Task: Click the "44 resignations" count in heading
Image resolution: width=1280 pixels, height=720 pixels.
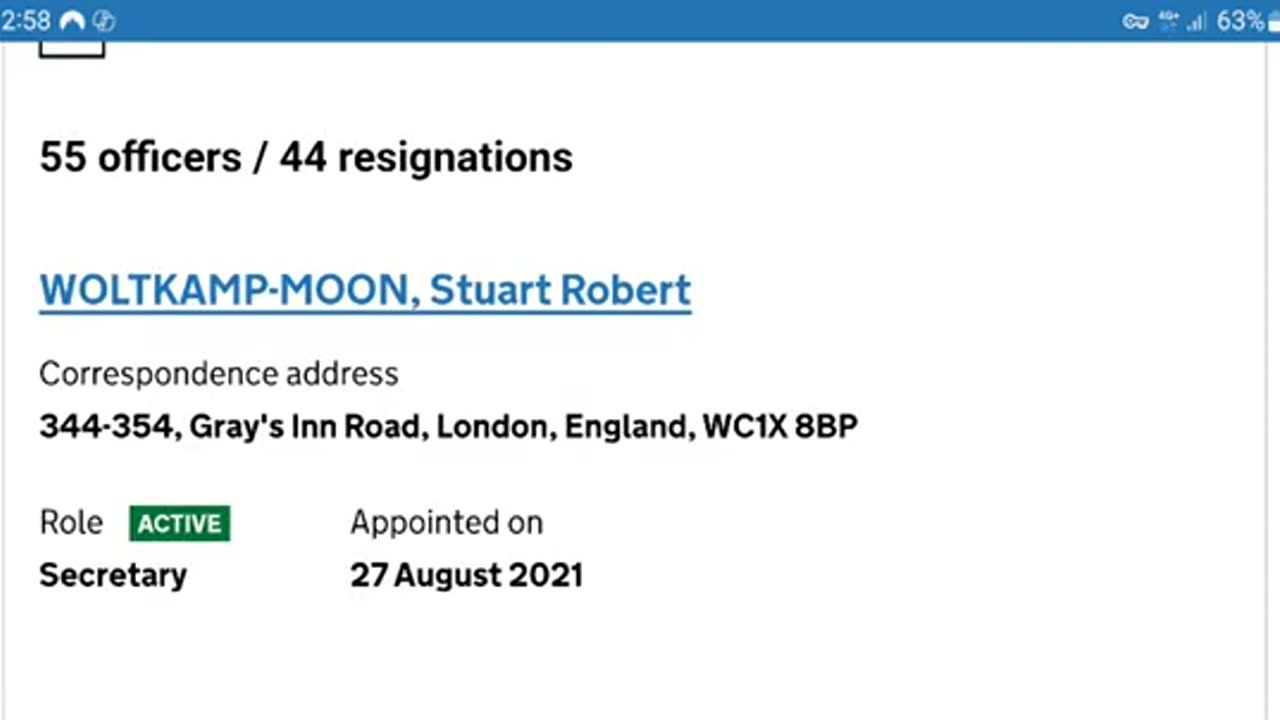Action: 426,157
